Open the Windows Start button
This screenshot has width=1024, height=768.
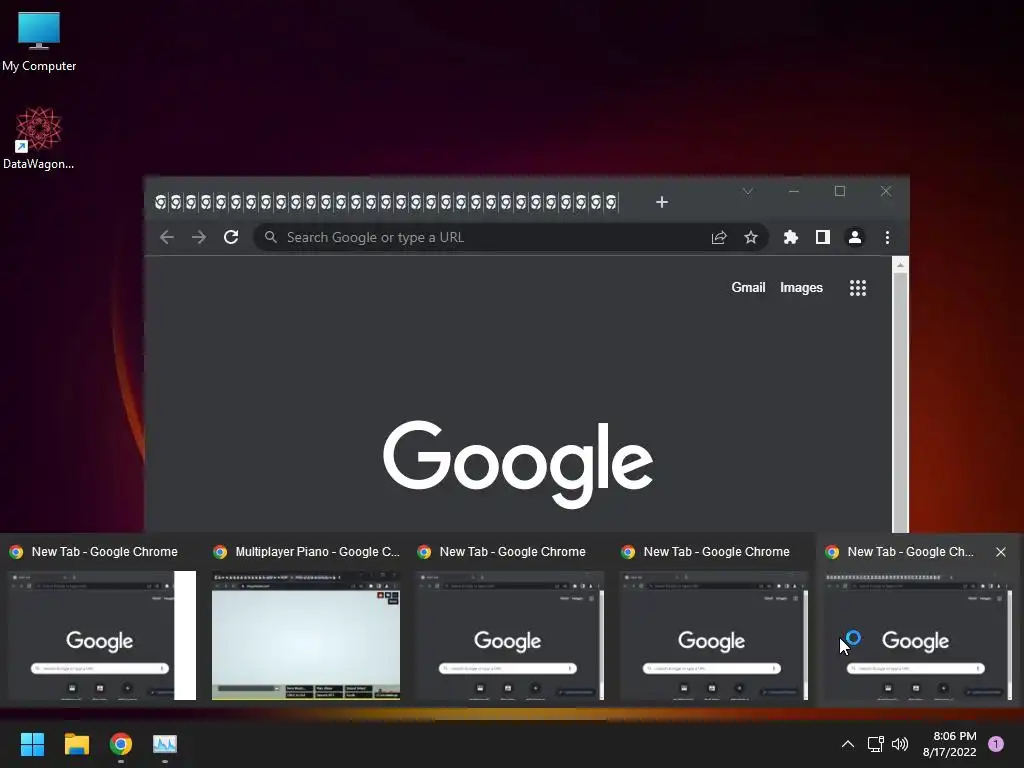(x=32, y=744)
